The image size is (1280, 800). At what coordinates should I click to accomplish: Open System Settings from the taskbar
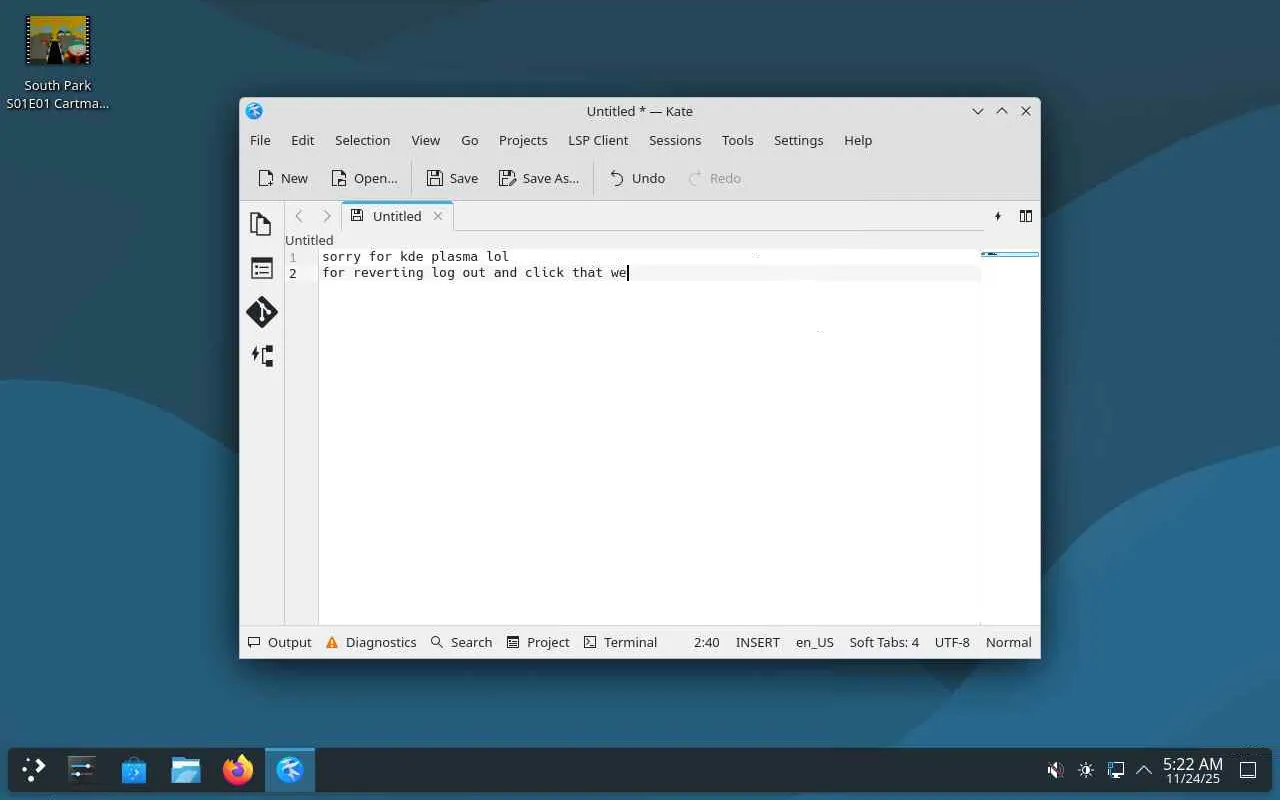[x=82, y=770]
